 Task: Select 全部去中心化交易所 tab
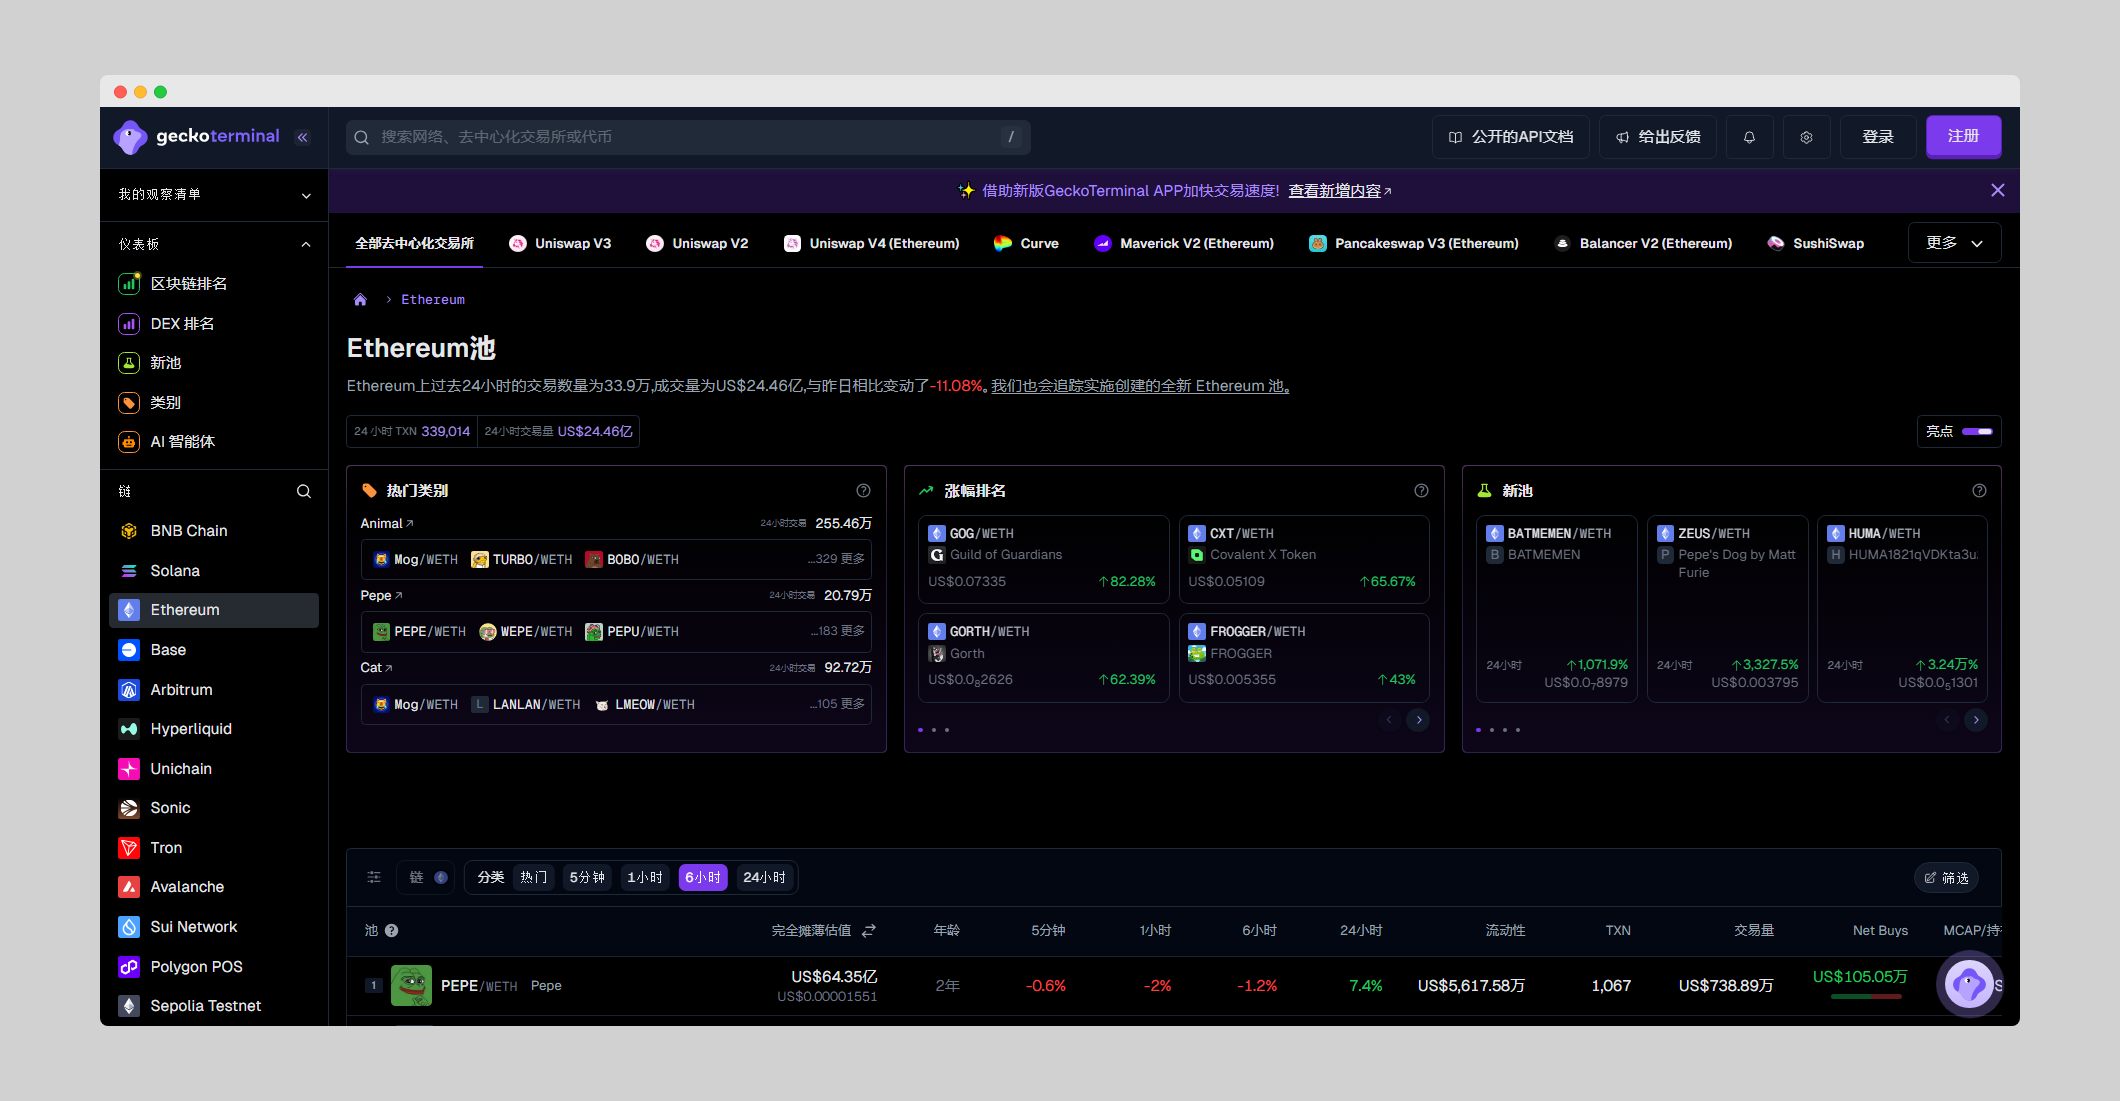[415, 243]
